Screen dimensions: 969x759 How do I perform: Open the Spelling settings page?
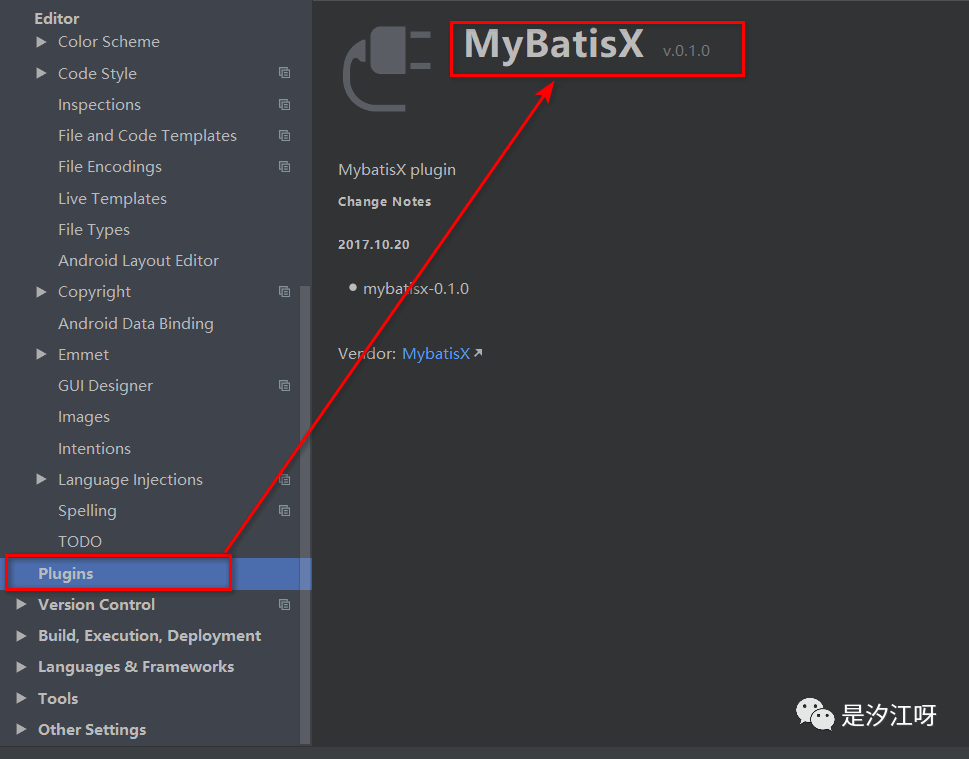point(87,511)
